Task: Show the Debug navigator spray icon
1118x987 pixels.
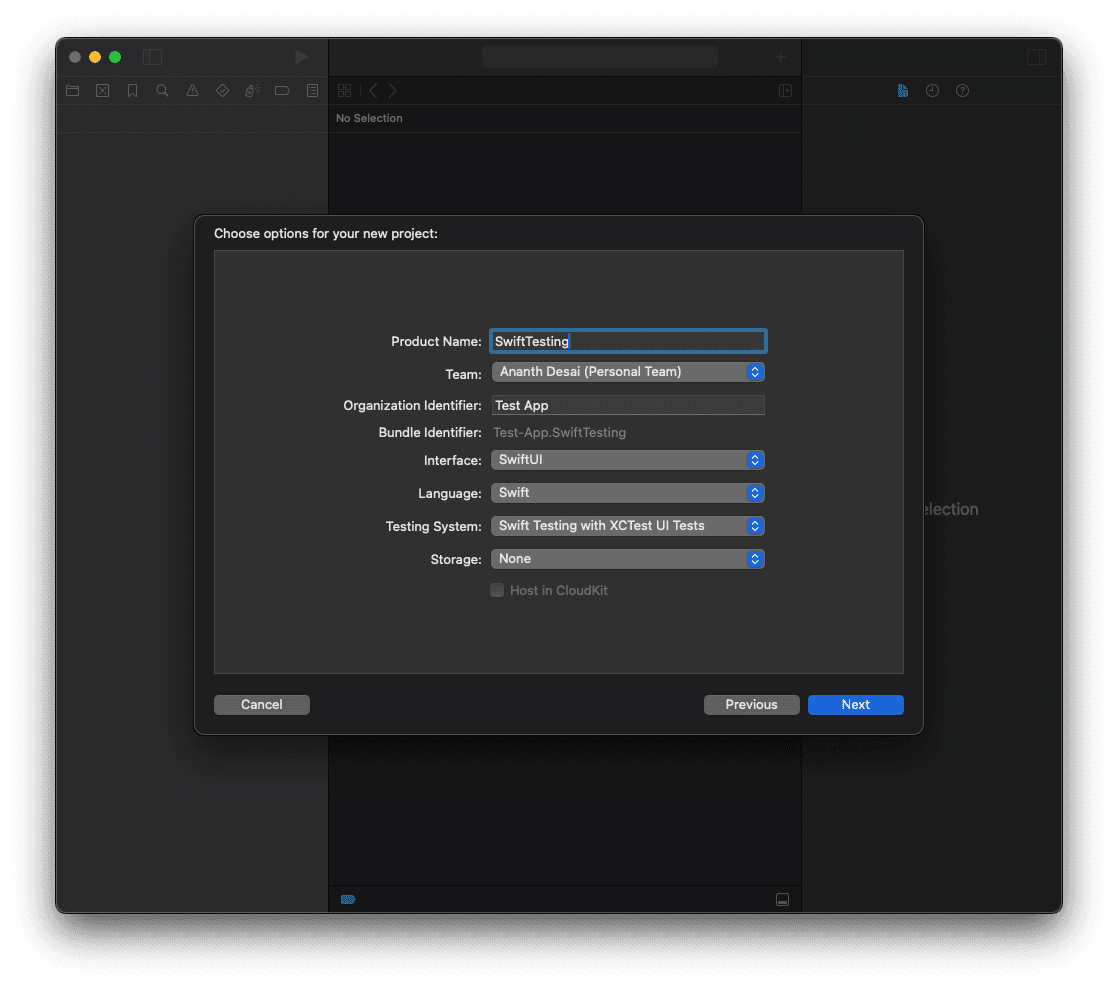Action: [252, 90]
